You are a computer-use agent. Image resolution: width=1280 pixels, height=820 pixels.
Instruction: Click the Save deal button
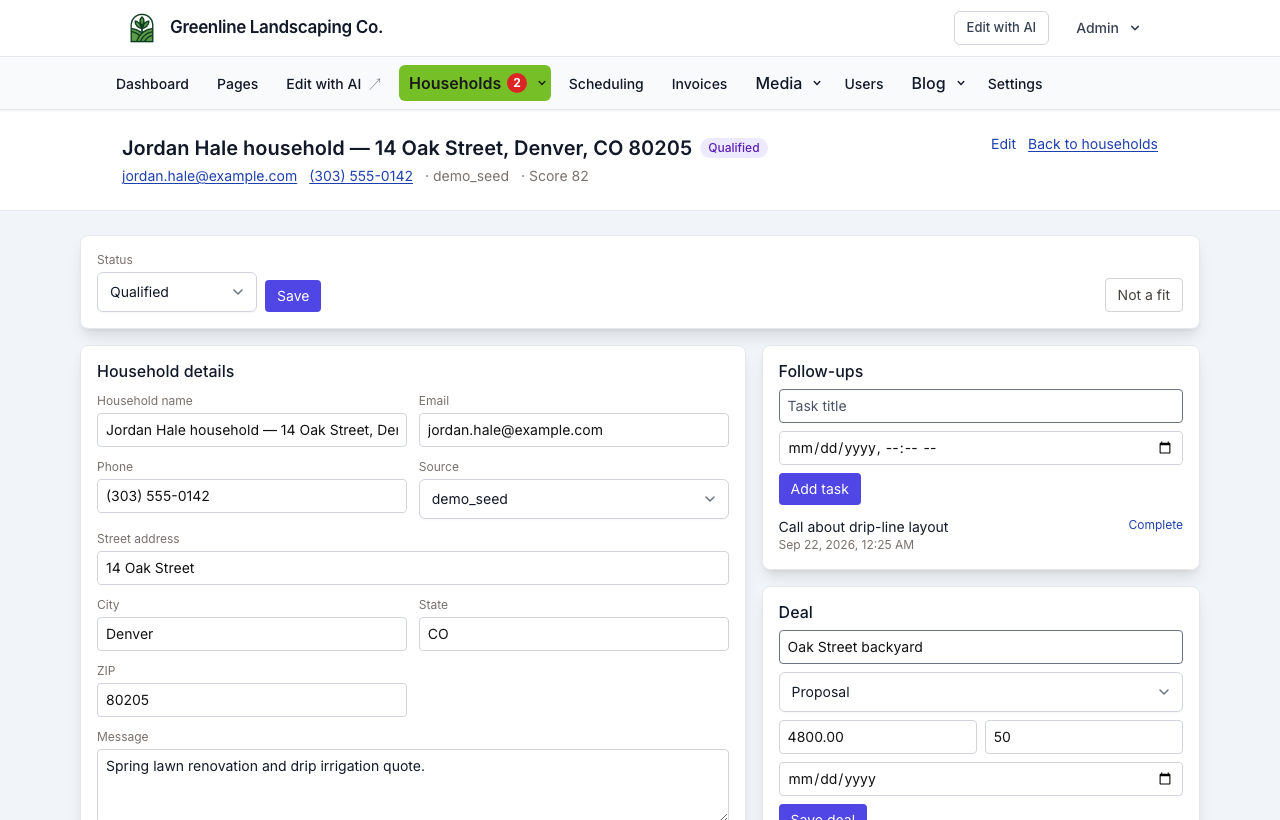pos(823,812)
